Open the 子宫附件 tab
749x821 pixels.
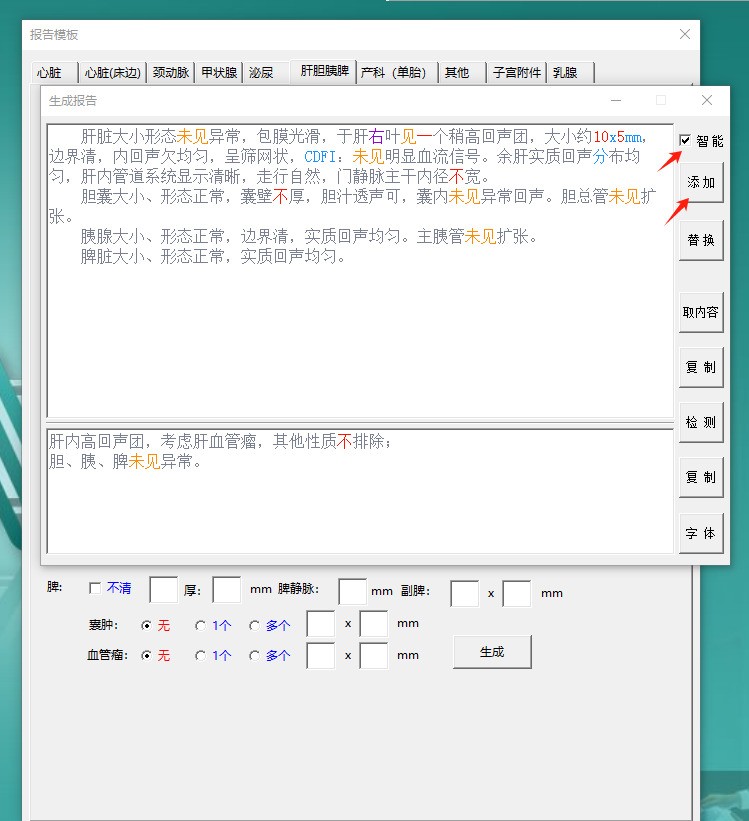pyautogui.click(x=517, y=73)
